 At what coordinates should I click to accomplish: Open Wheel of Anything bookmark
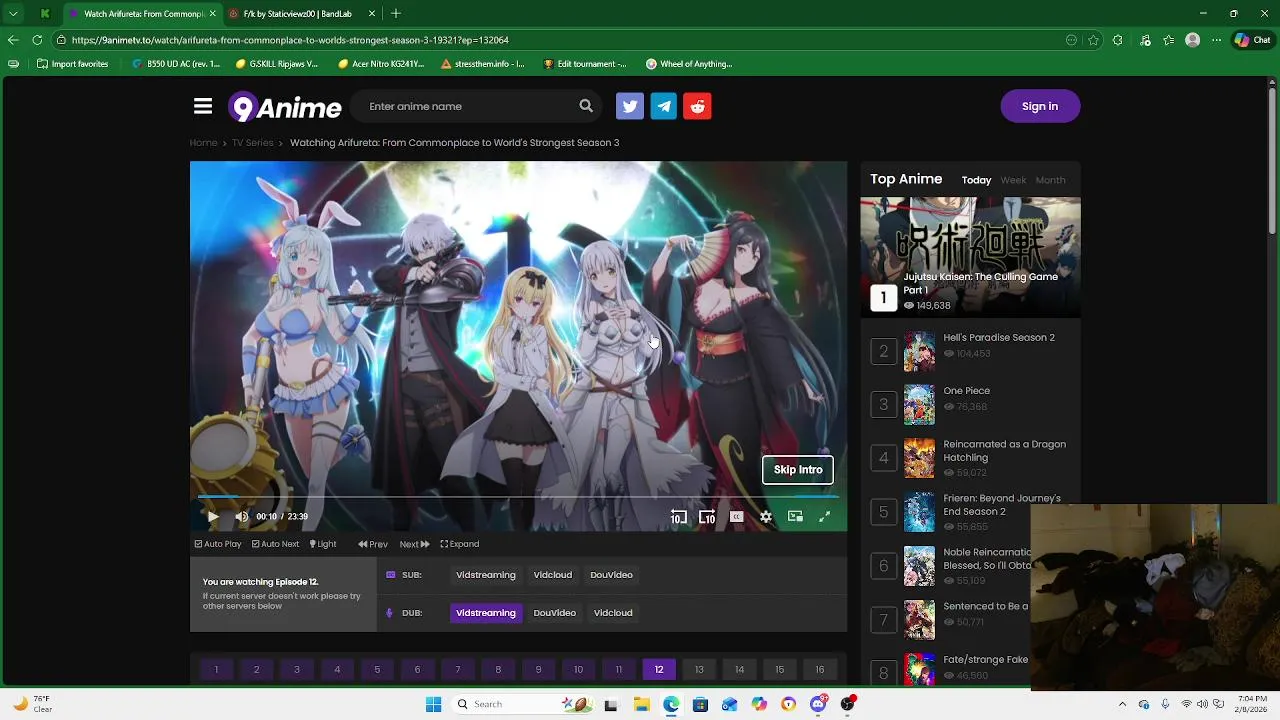[x=690, y=64]
